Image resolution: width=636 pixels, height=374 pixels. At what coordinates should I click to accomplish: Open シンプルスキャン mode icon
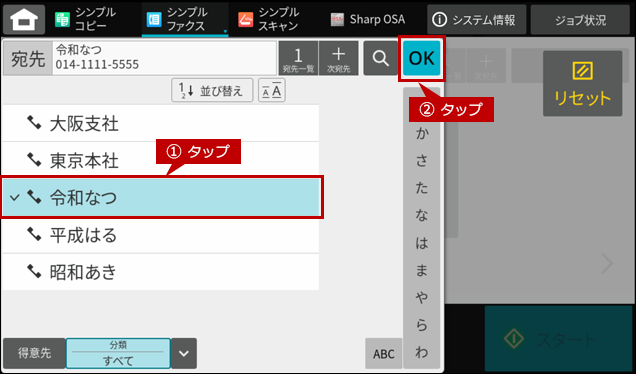tap(246, 19)
